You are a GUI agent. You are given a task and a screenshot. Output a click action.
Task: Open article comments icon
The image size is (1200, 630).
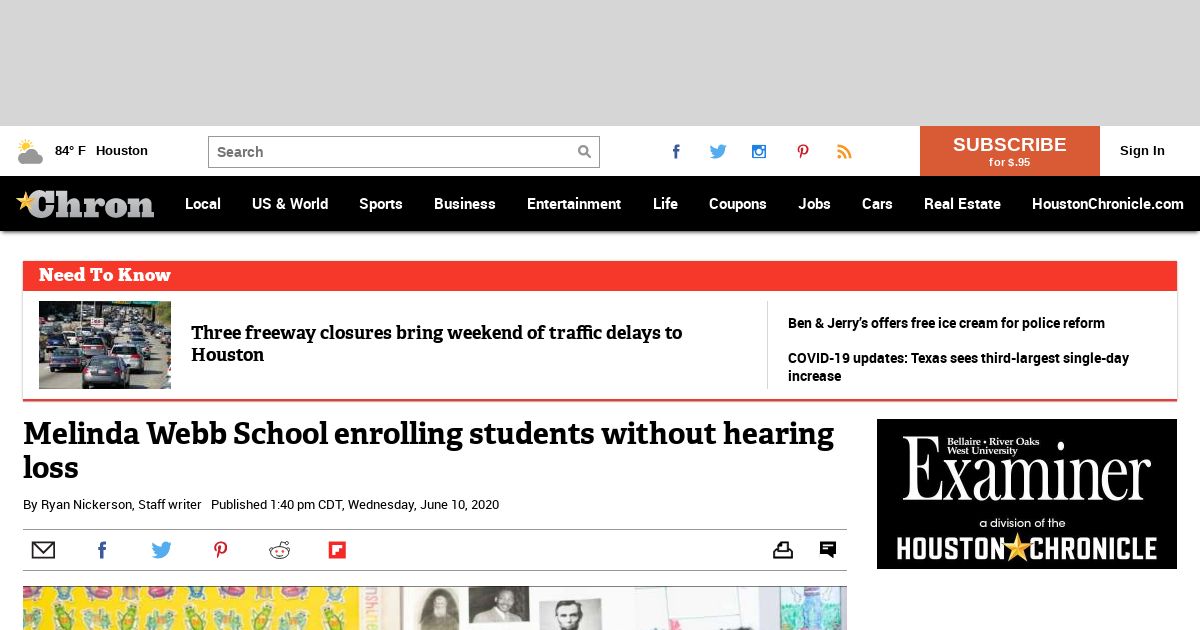point(828,550)
